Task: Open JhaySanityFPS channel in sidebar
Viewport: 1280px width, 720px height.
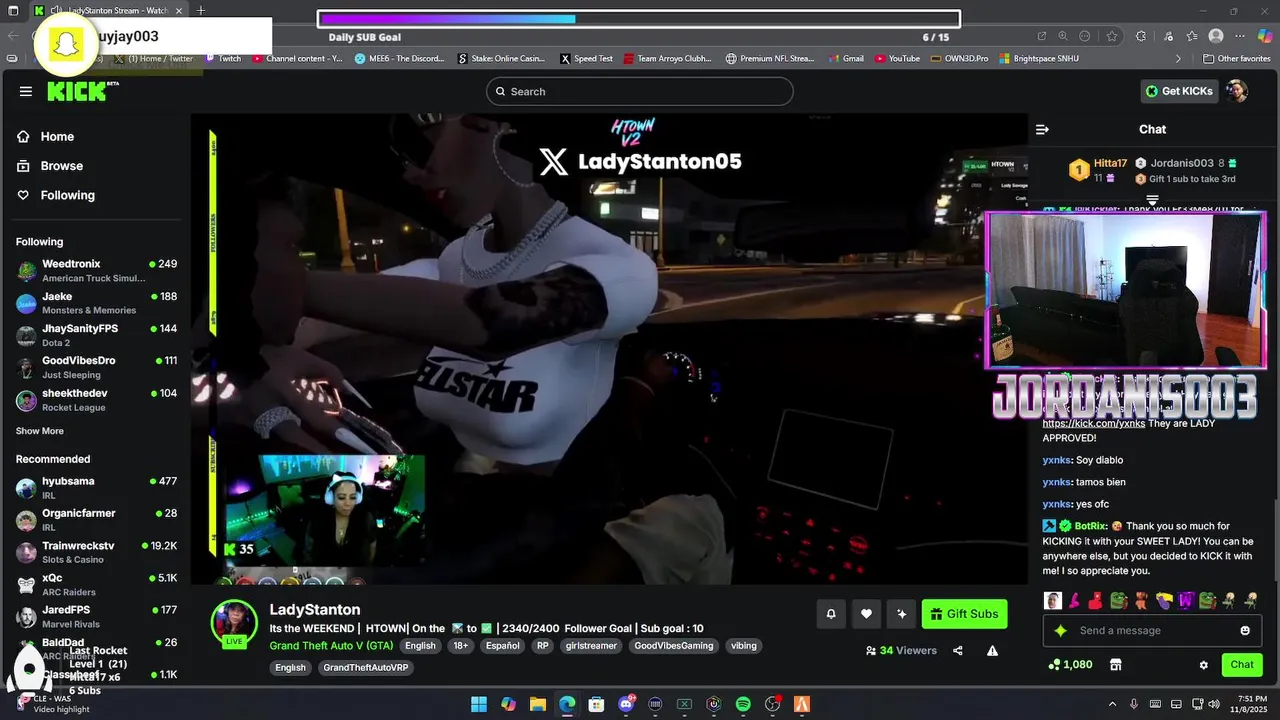Action: (x=96, y=335)
